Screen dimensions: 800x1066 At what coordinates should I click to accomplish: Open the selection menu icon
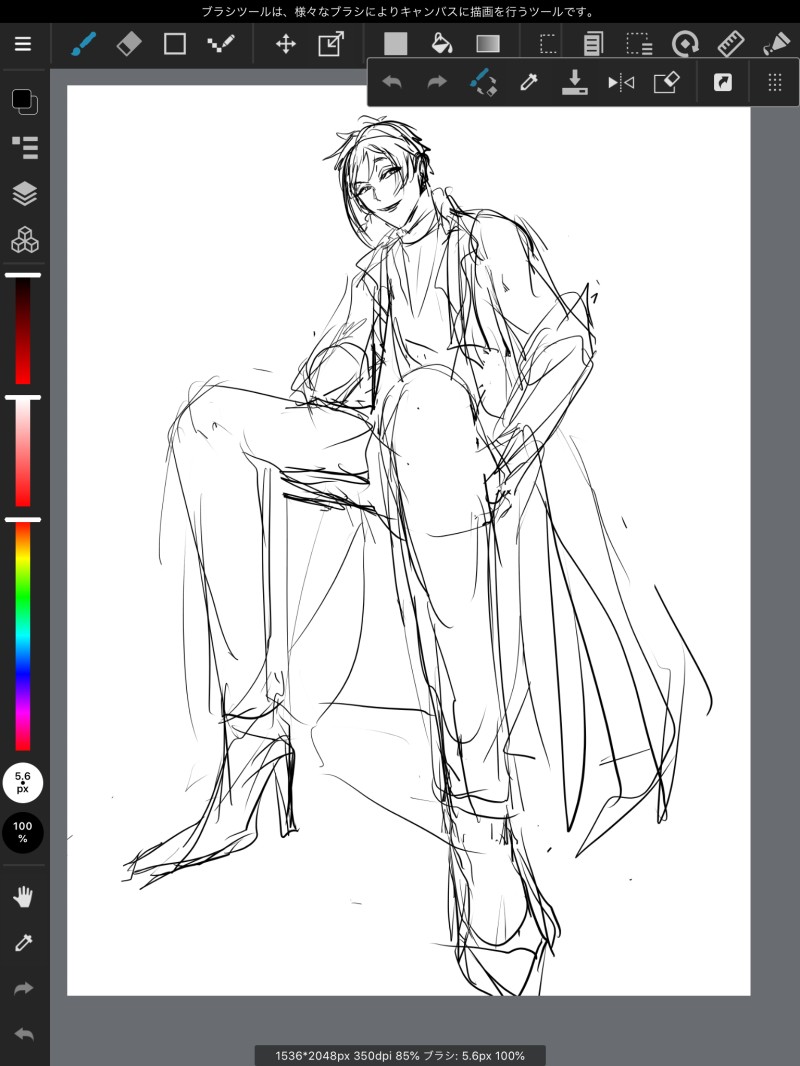639,44
